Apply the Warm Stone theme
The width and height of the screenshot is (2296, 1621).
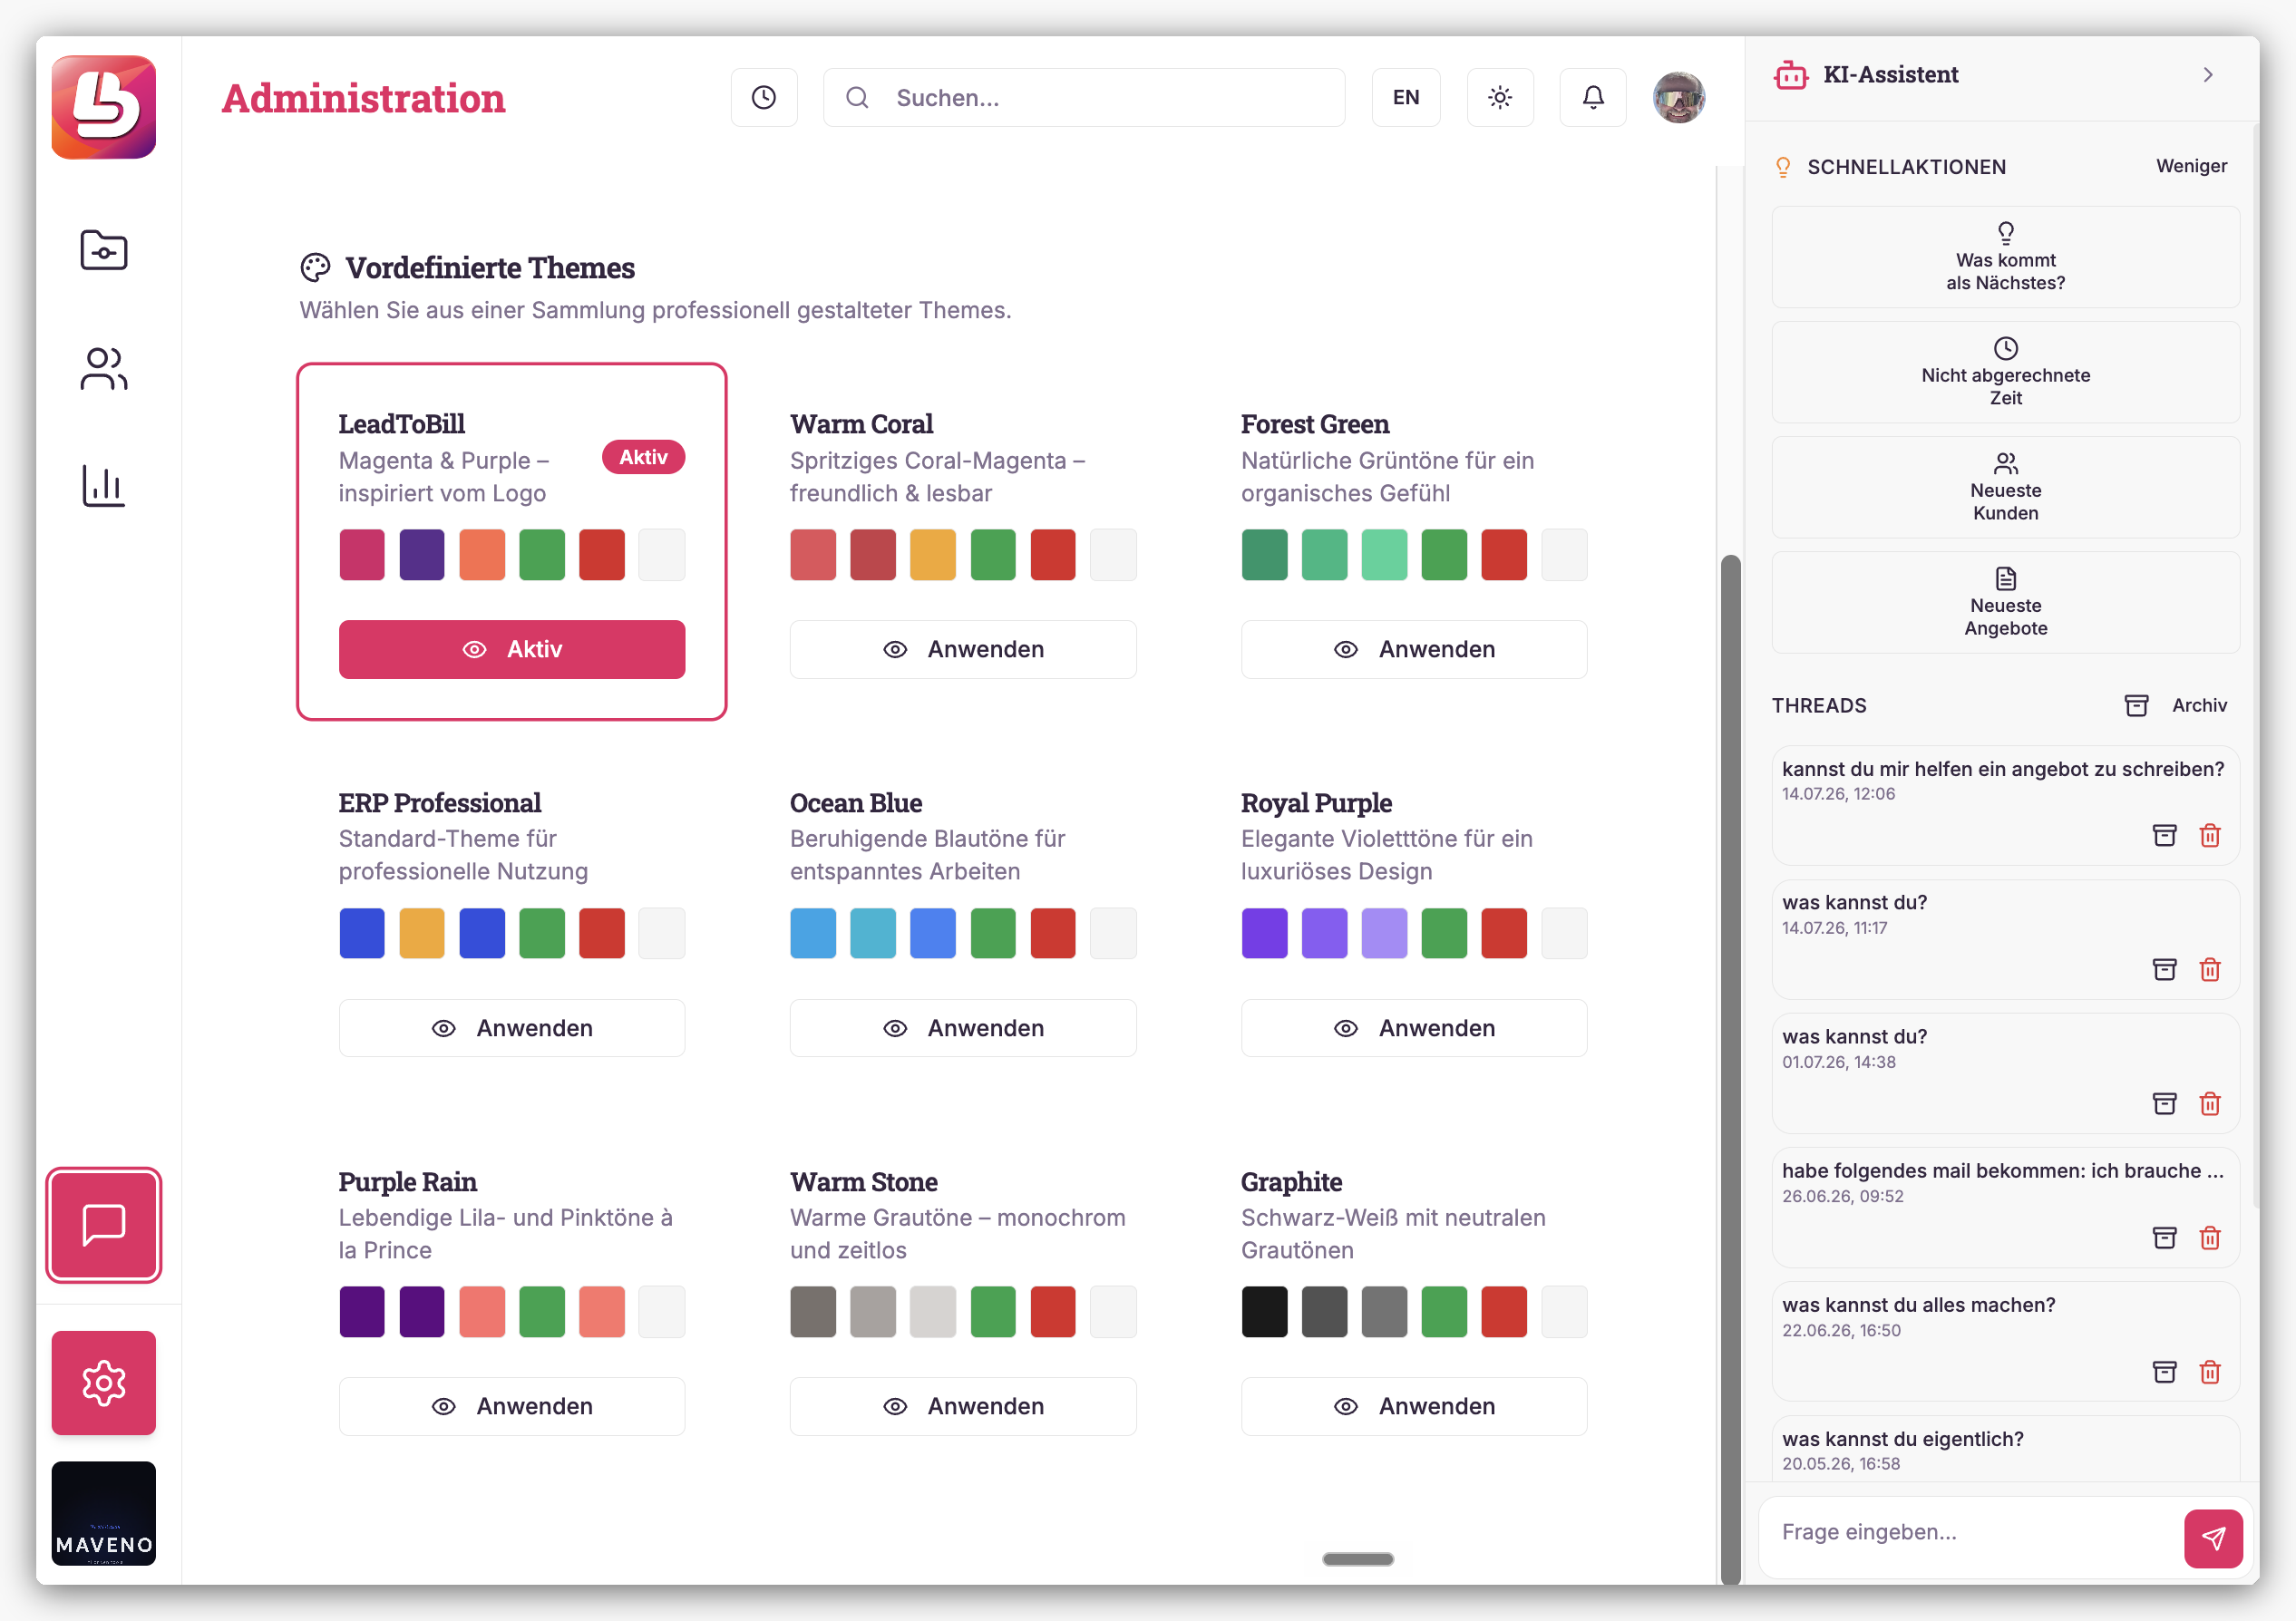963,1406
